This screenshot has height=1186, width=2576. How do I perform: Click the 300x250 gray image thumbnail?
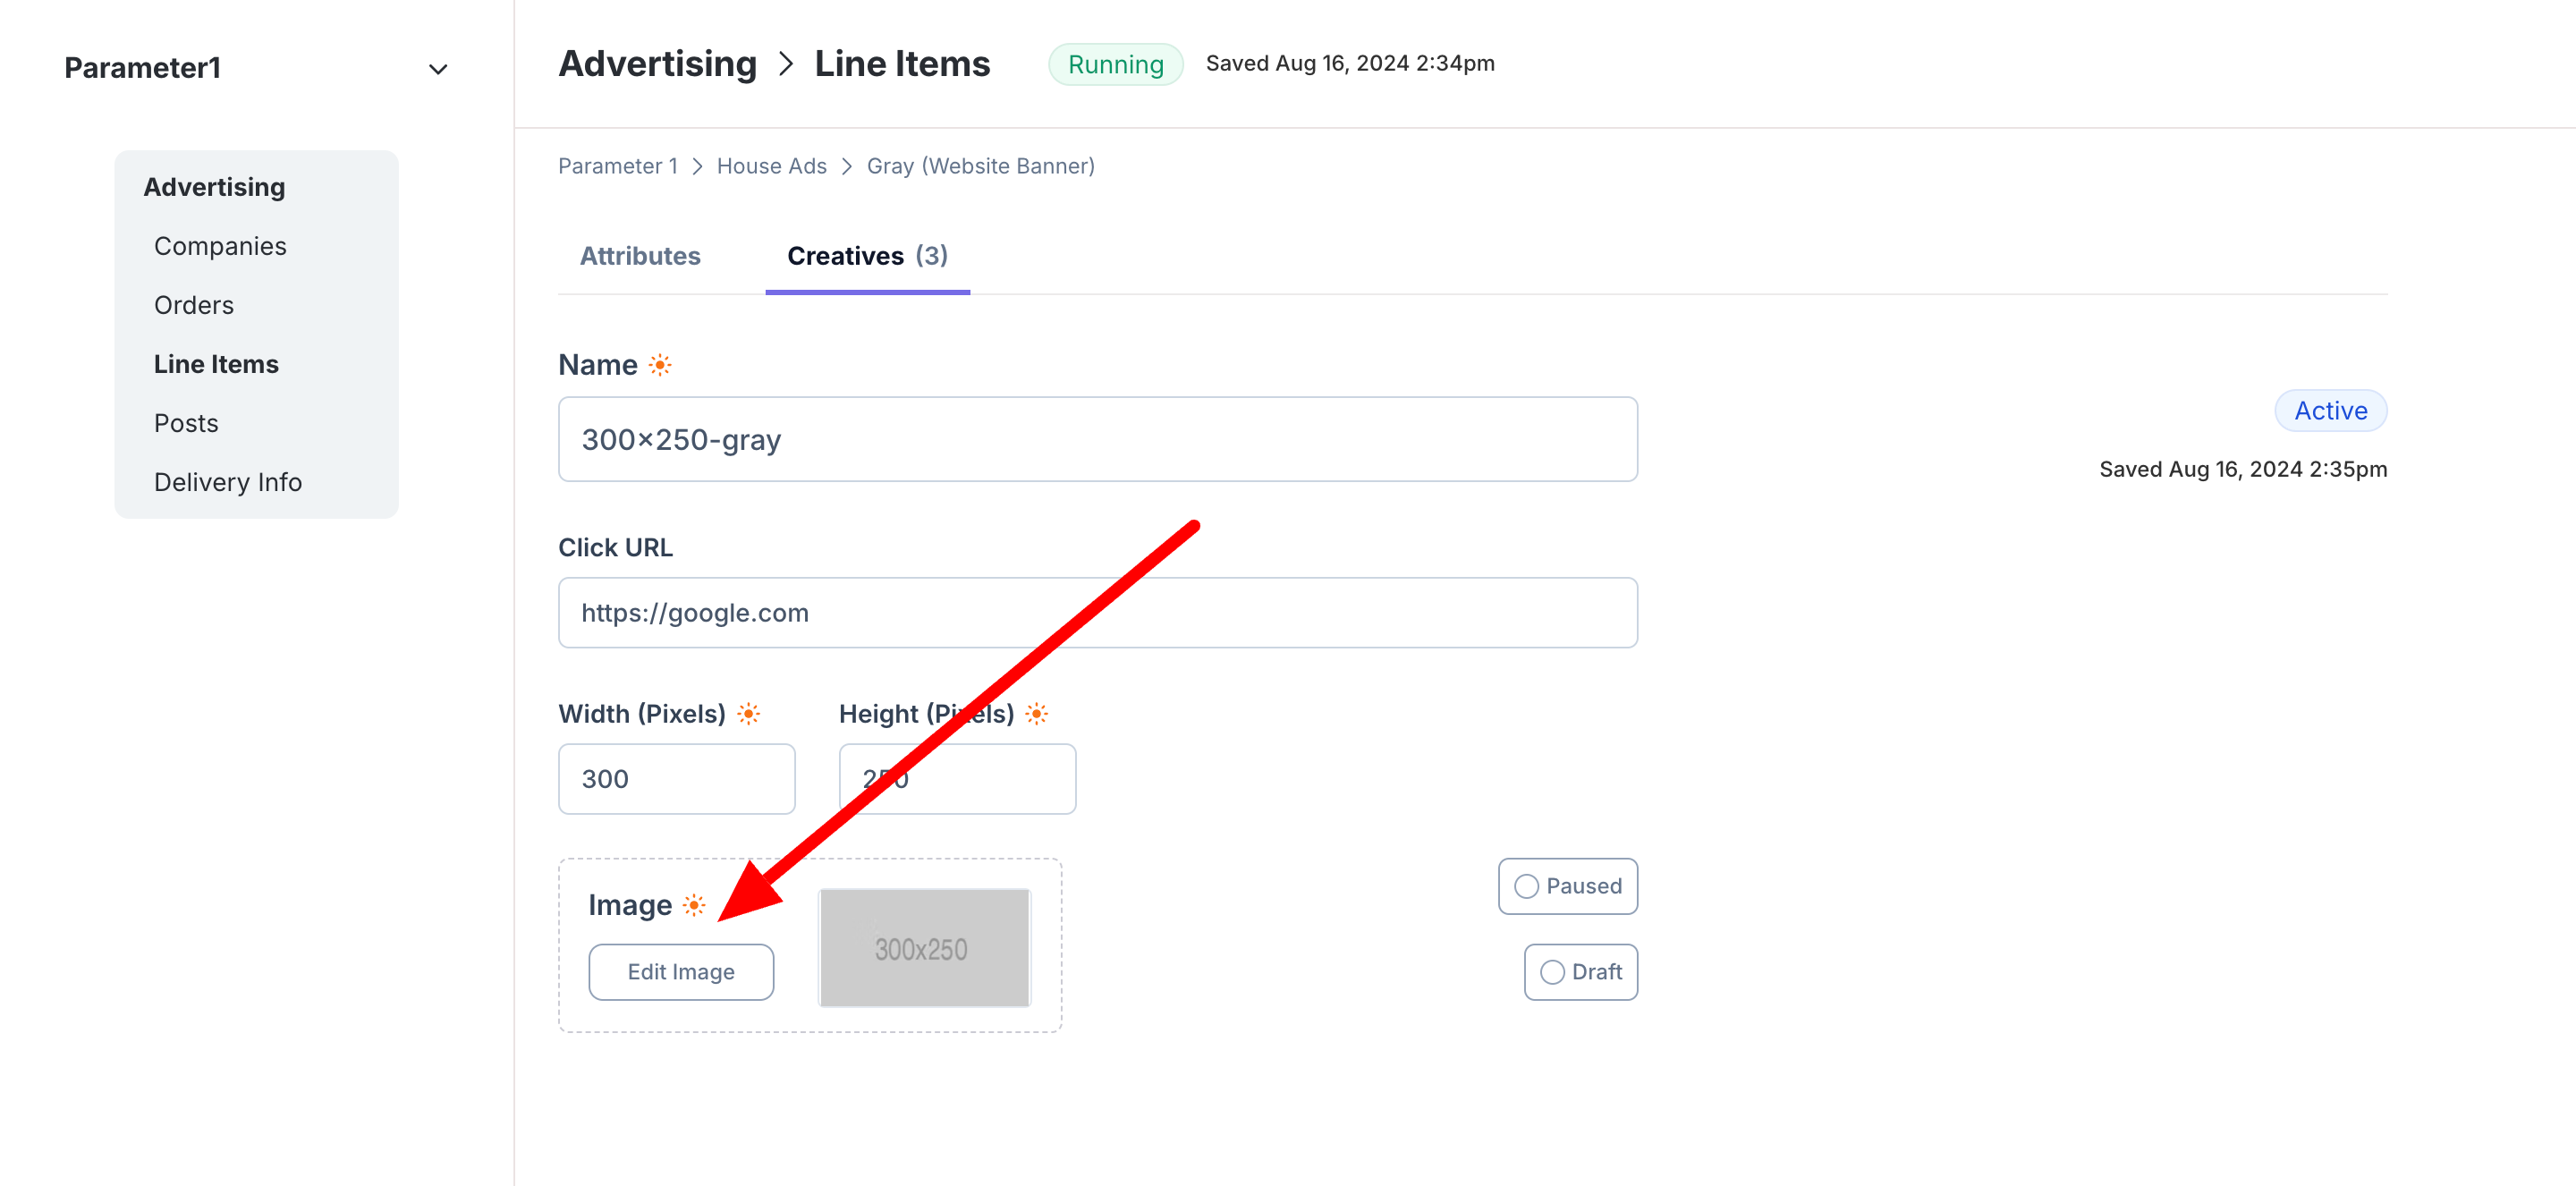[x=924, y=947]
